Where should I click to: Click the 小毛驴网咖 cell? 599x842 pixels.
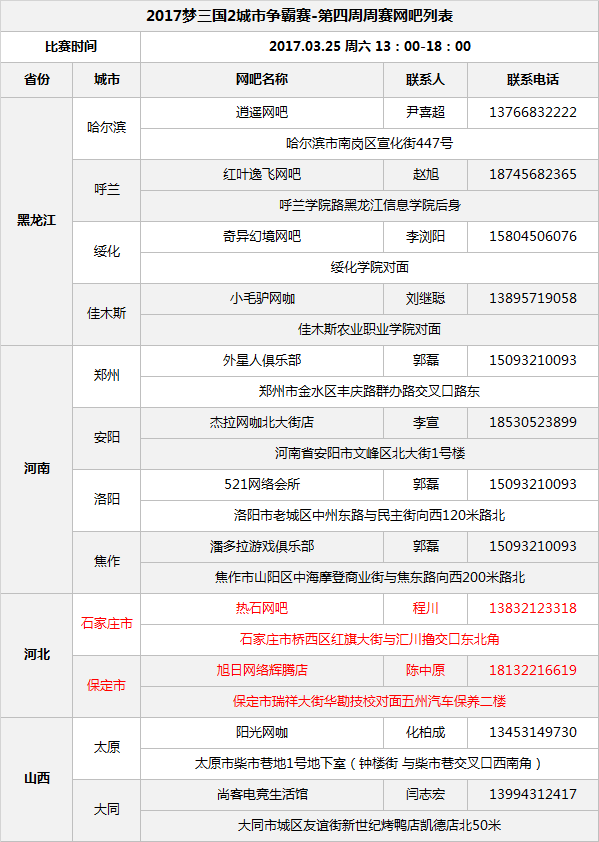tap(262, 299)
